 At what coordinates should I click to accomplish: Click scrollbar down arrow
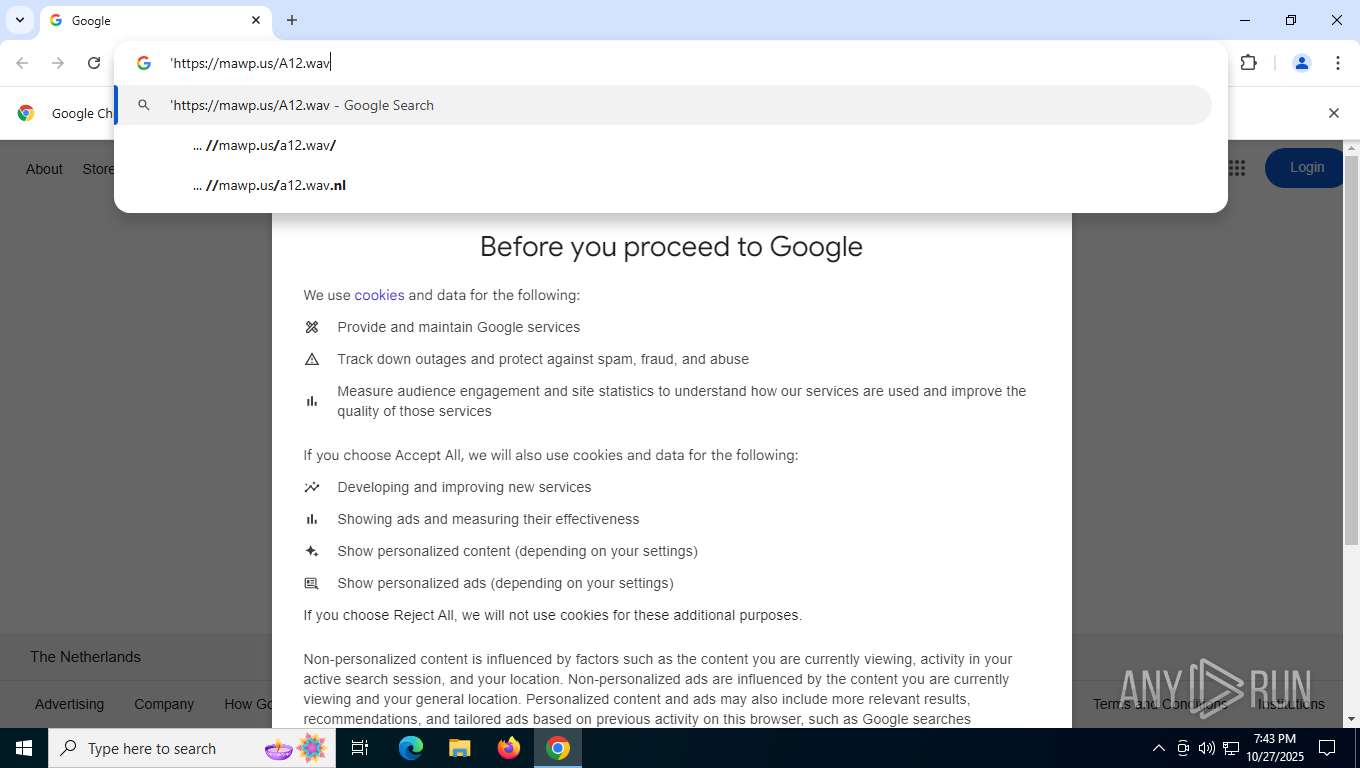point(1351,719)
